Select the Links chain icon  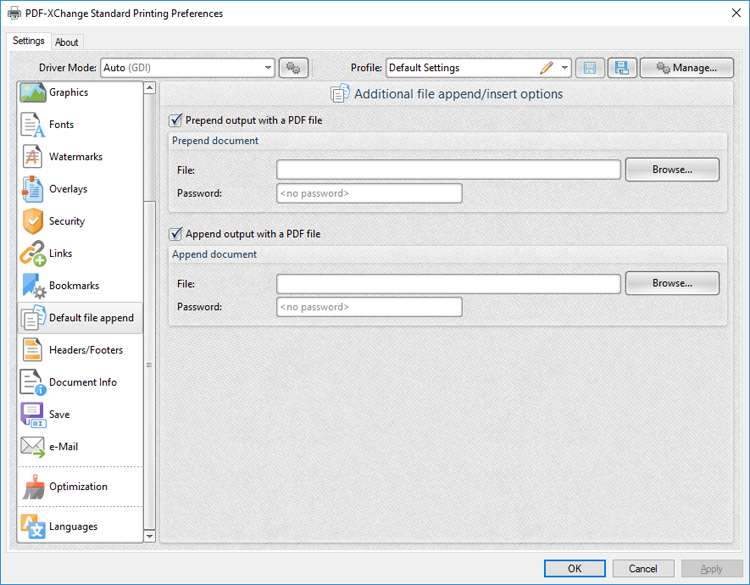click(x=33, y=254)
